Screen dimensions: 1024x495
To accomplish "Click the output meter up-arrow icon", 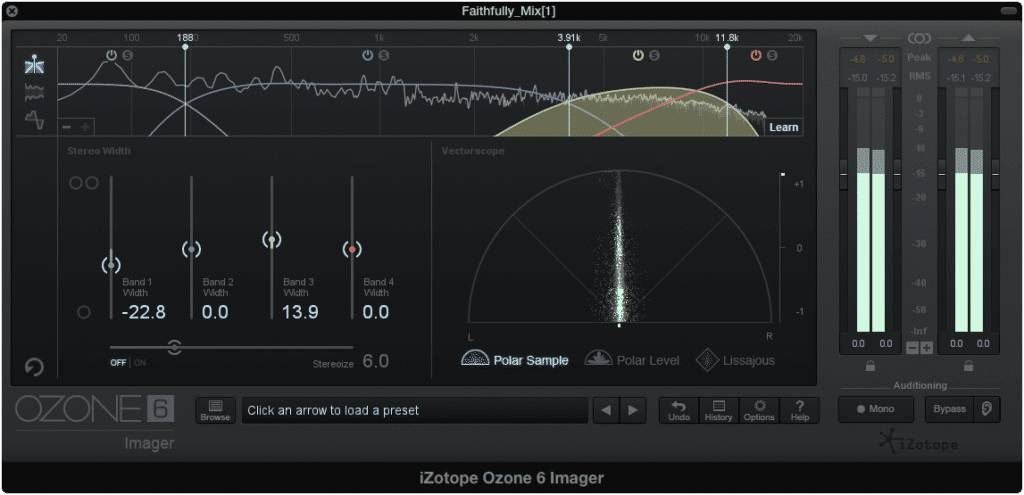I will 968,38.
